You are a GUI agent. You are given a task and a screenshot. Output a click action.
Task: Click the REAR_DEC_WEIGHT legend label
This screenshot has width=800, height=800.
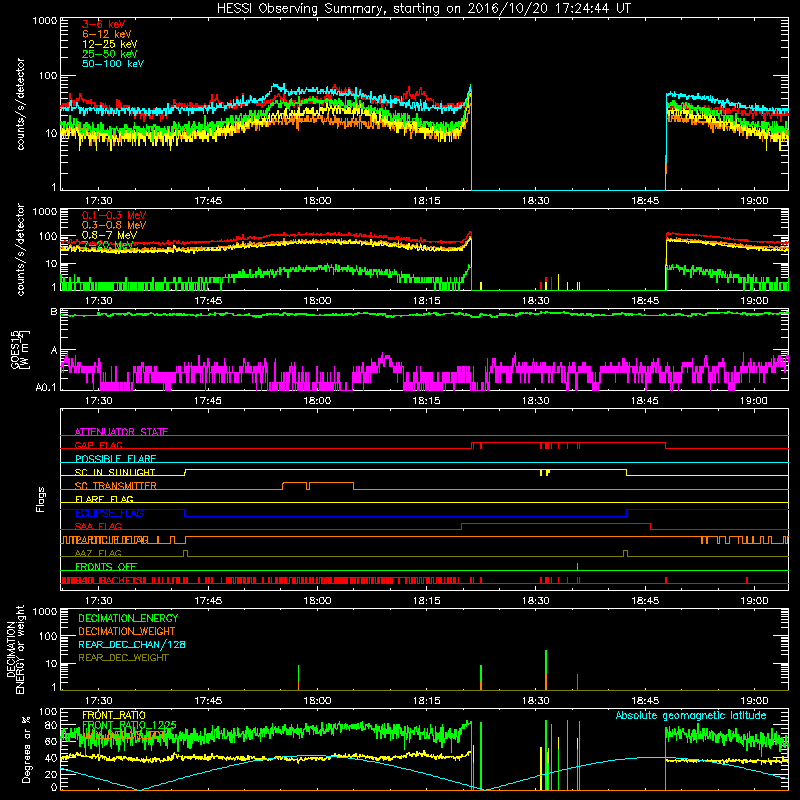click(123, 658)
